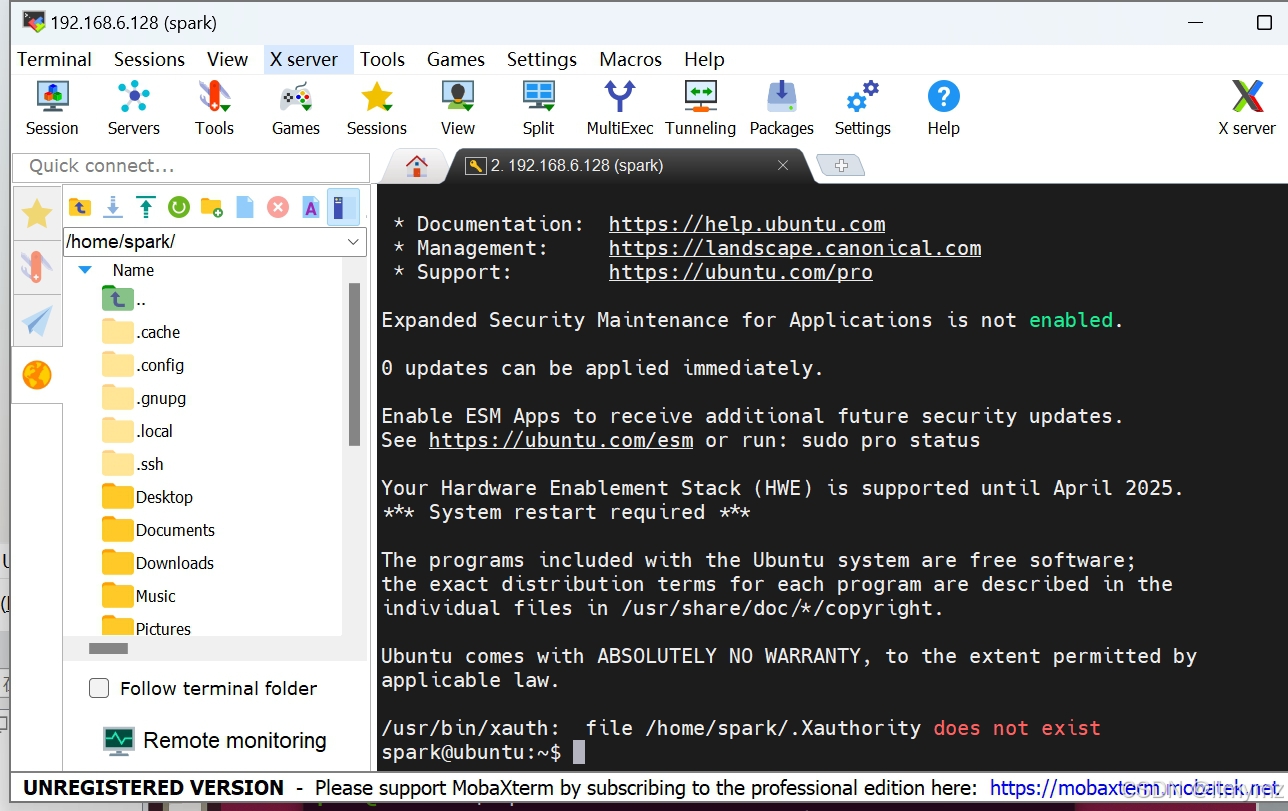Image resolution: width=1288 pixels, height=811 pixels.
Task: Click the Name column sort arrow
Action: coord(85,270)
